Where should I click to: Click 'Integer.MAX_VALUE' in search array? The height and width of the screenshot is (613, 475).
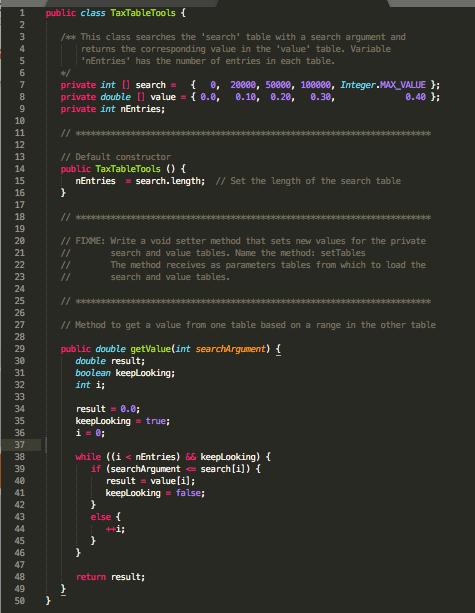pyautogui.click(x=383, y=85)
